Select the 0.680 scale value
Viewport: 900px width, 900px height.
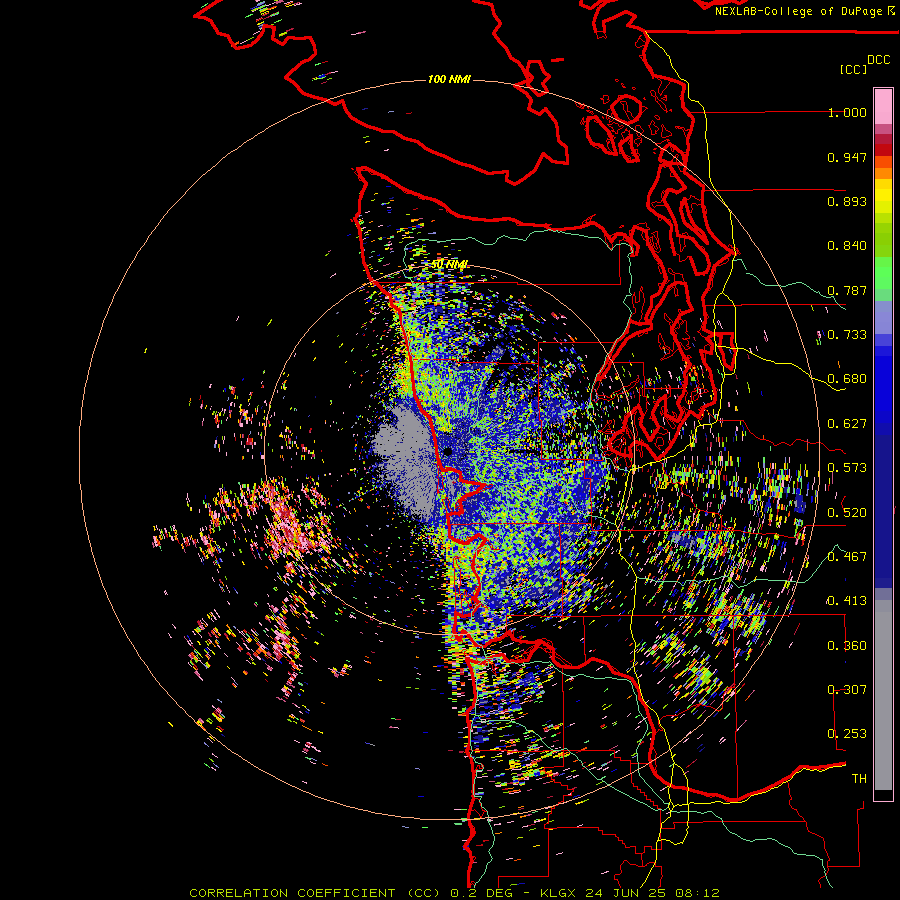[847, 379]
